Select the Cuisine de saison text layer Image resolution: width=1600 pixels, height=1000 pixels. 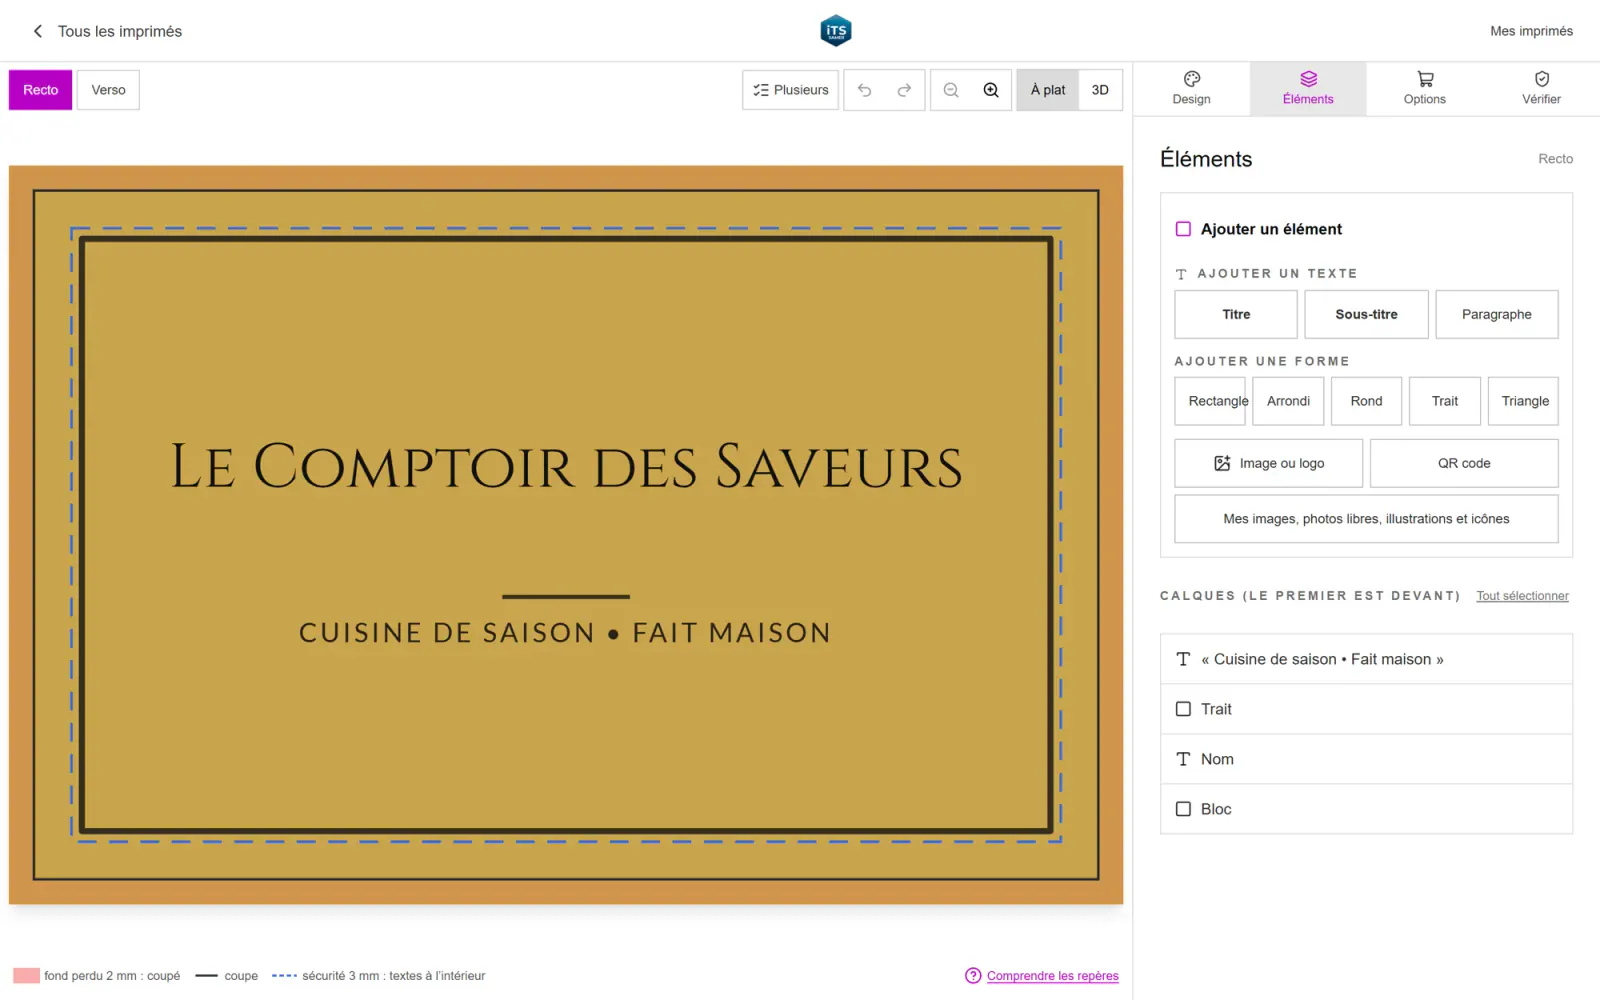pos(1366,659)
